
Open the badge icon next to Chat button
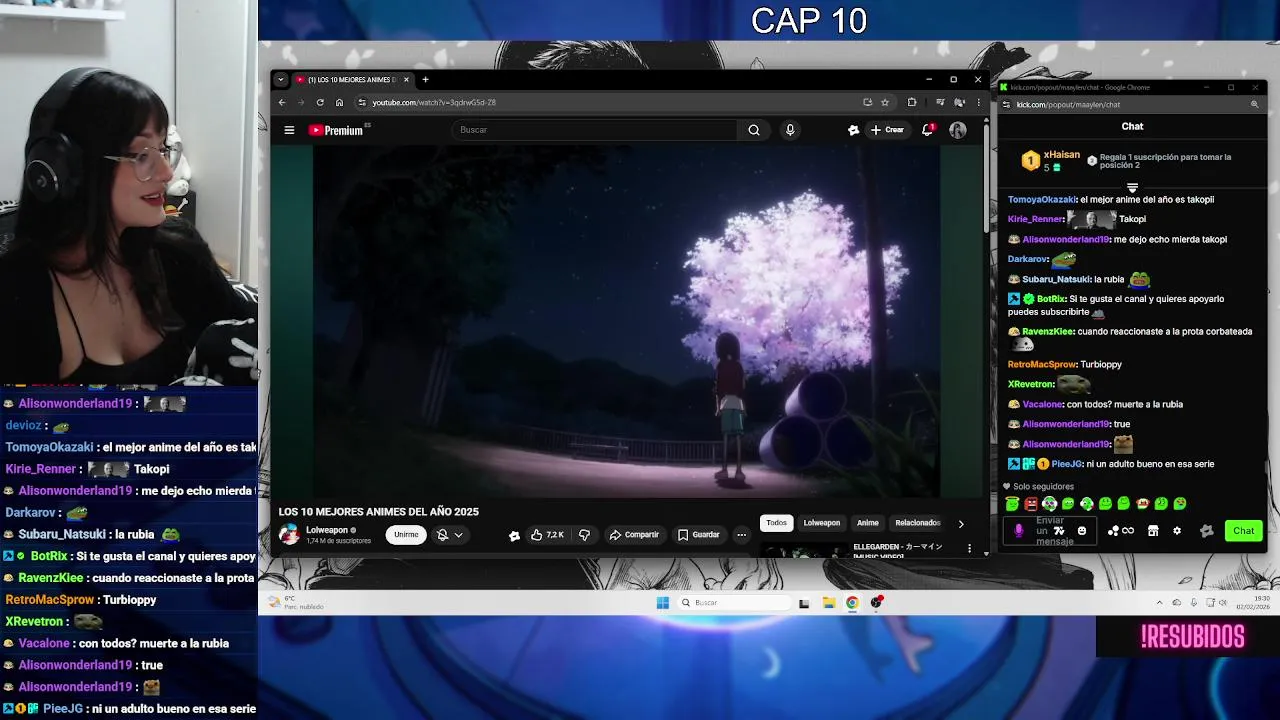[x=1206, y=531]
